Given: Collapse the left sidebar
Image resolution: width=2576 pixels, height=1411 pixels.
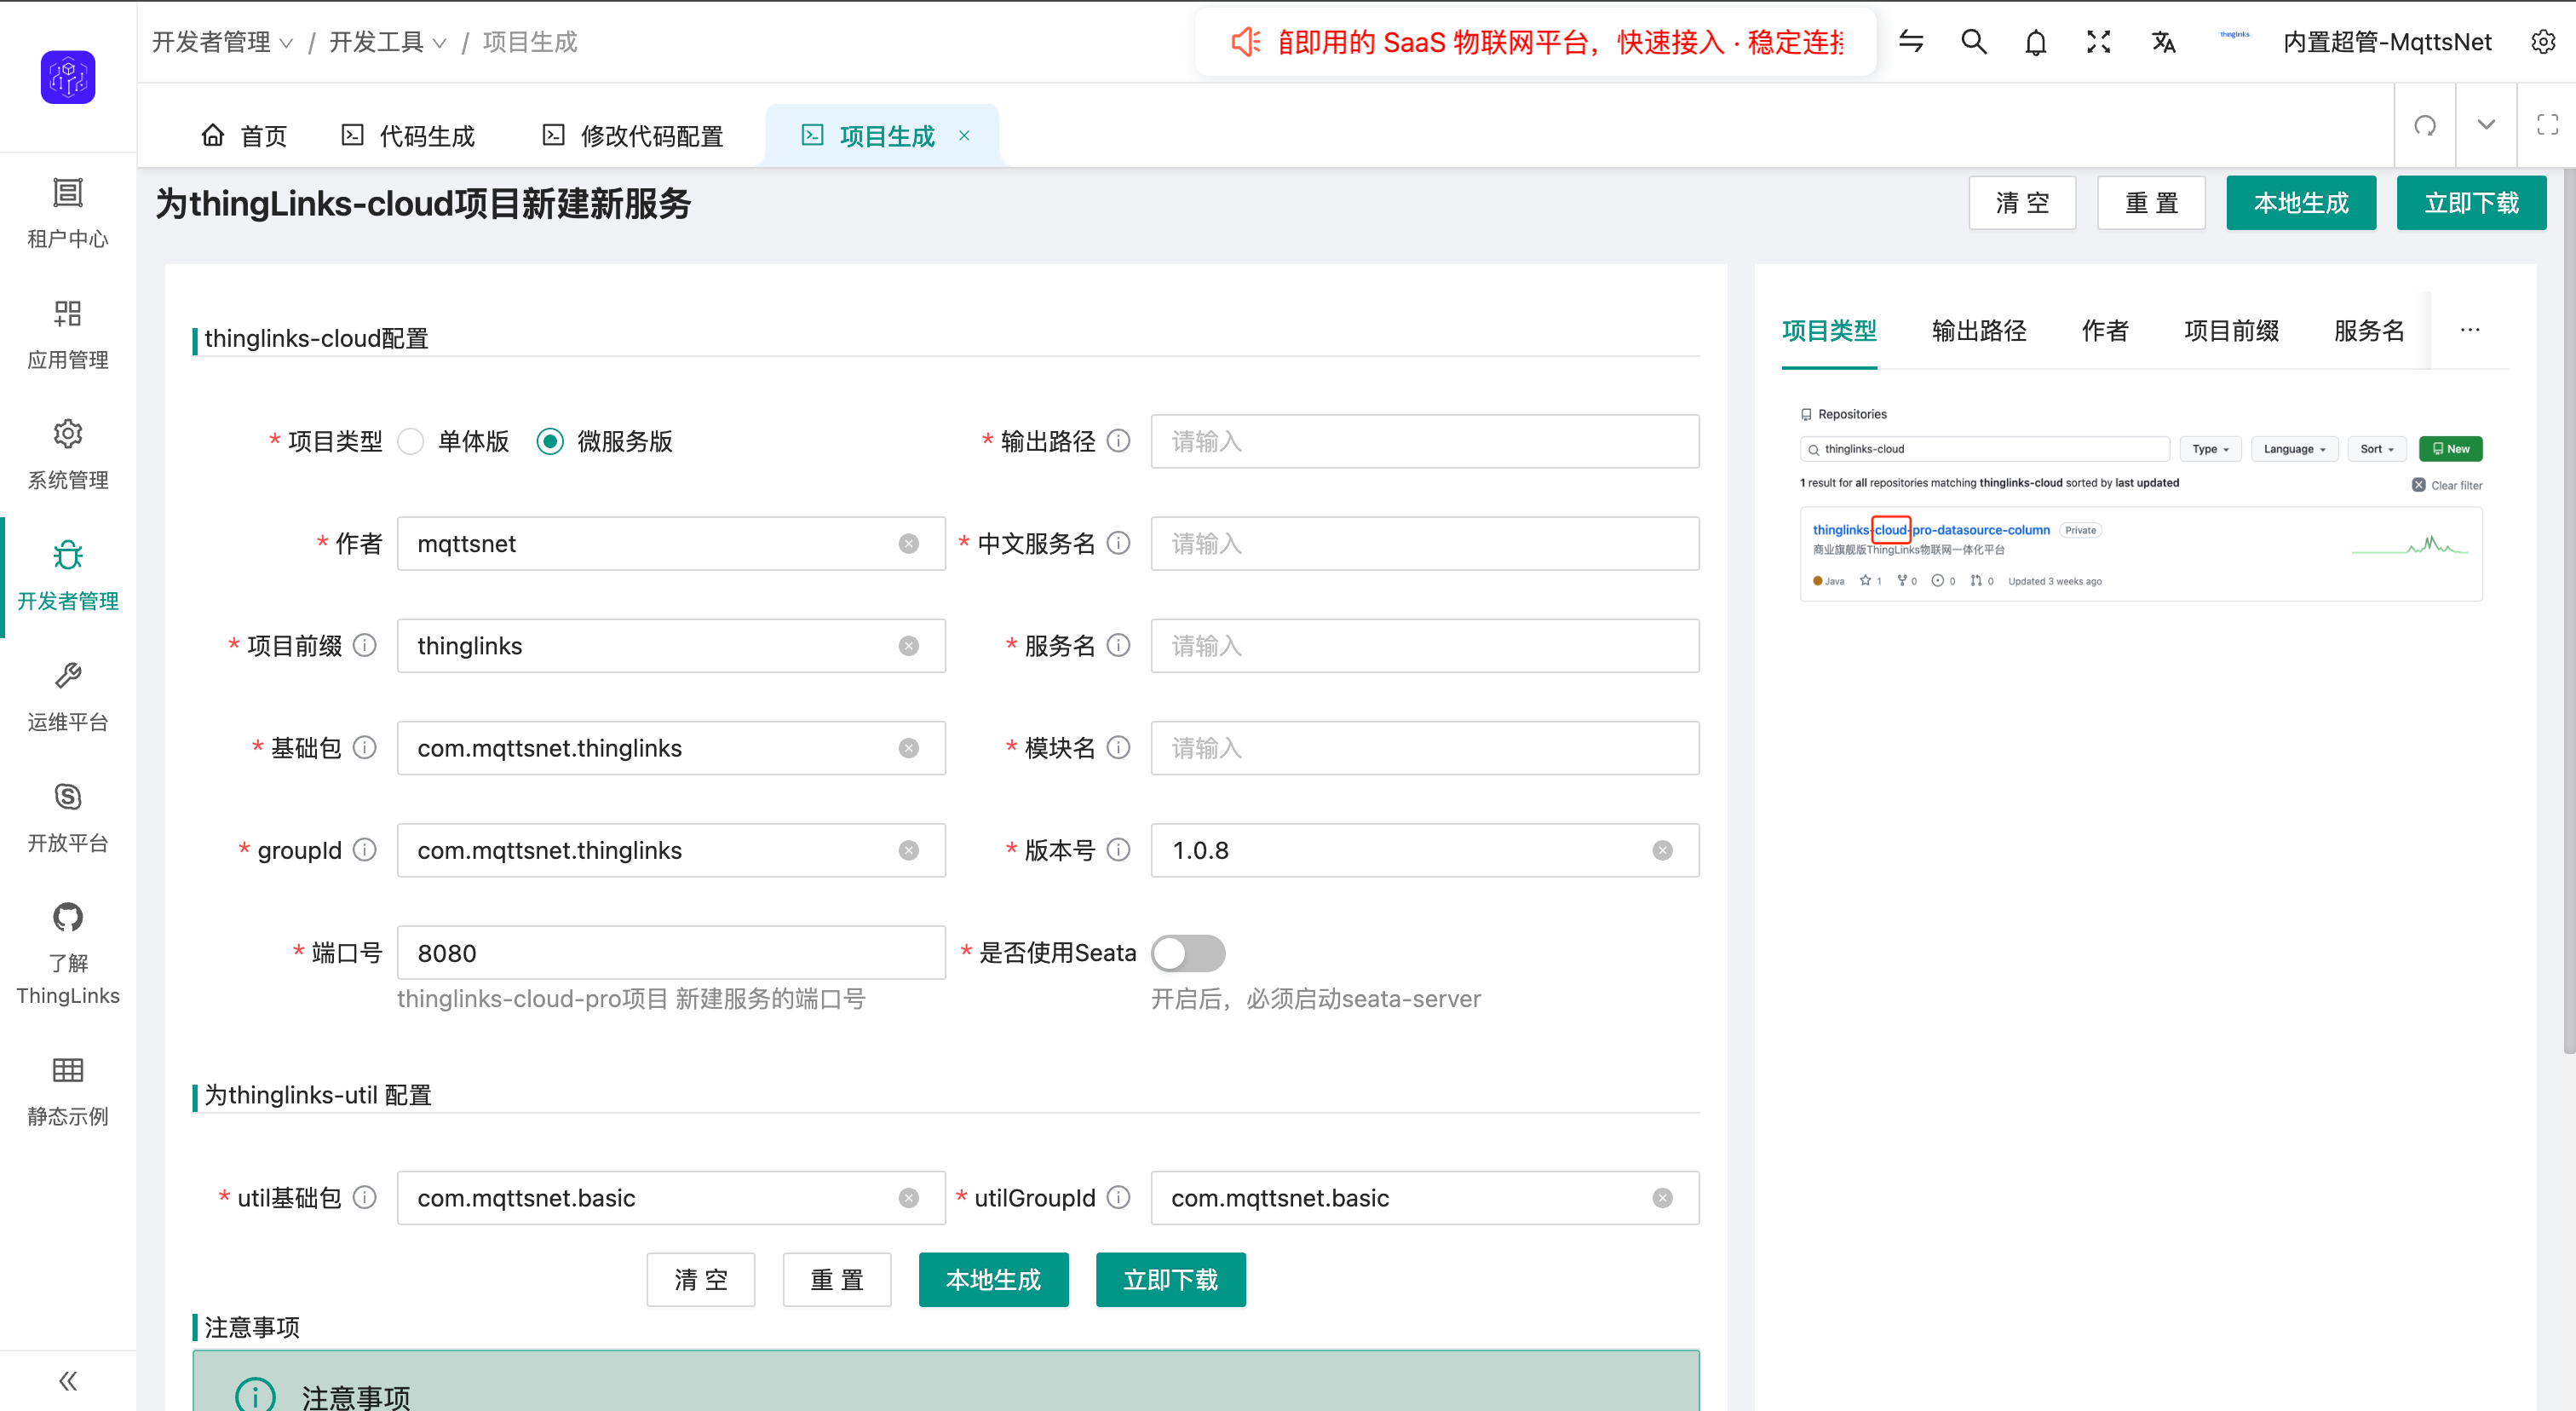Looking at the screenshot, I should click(x=68, y=1381).
